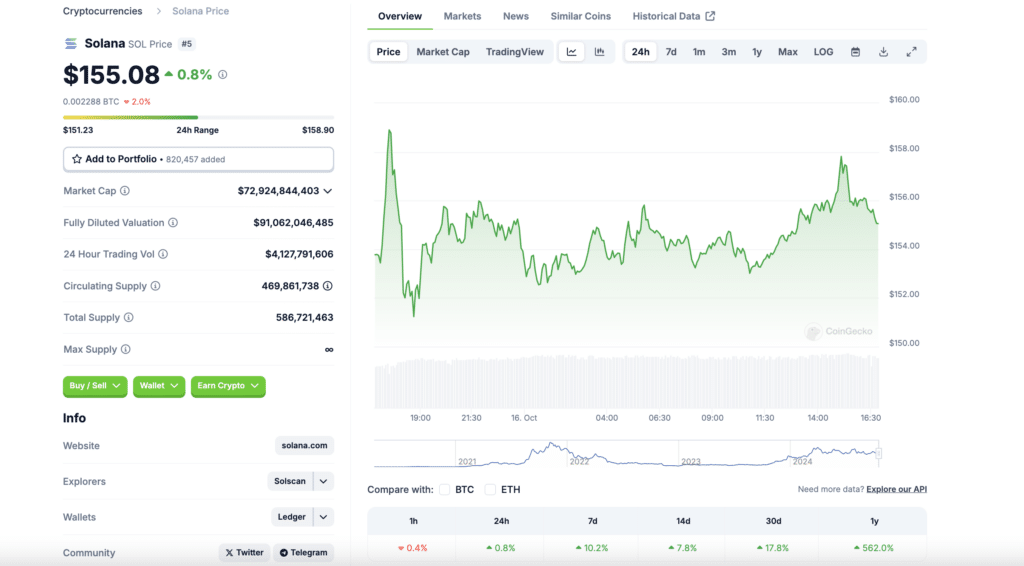Open 24 Hour Trading Vol info icon
The width and height of the screenshot is (1024, 566).
coord(163,254)
